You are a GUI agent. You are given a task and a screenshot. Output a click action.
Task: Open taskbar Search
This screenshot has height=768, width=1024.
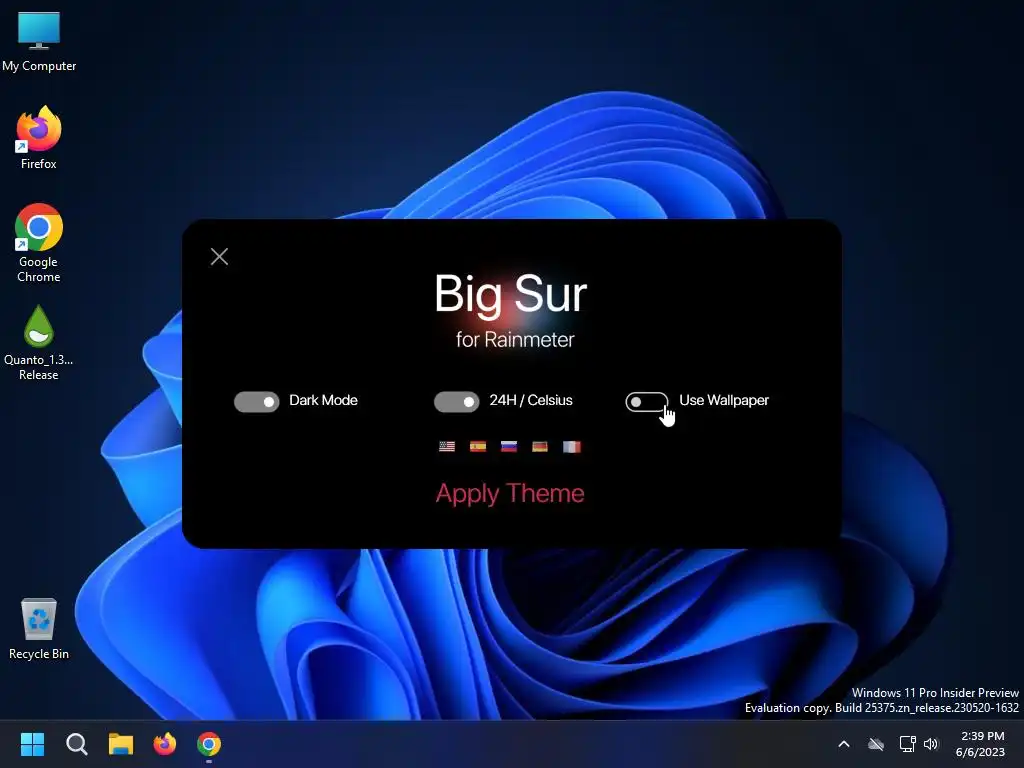click(x=76, y=744)
